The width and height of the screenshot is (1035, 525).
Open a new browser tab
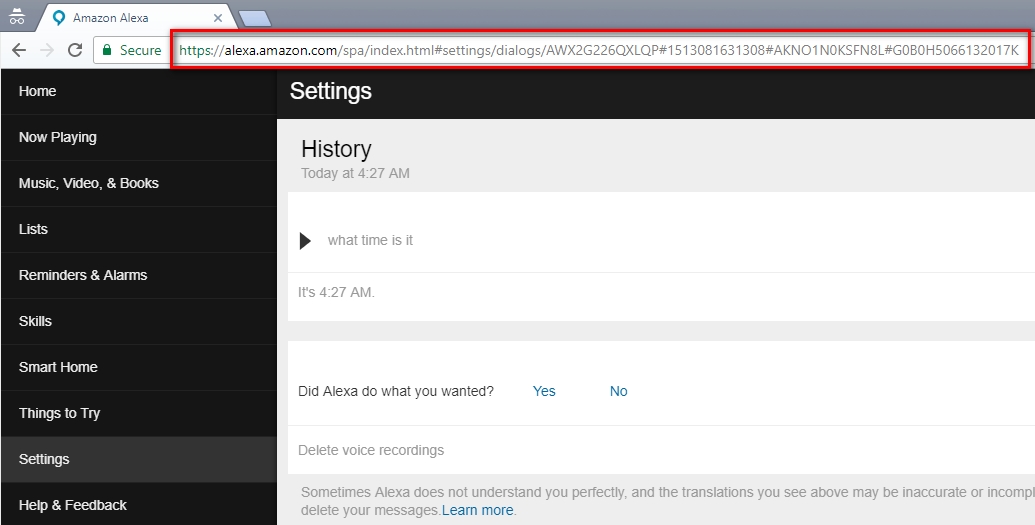pos(254,18)
